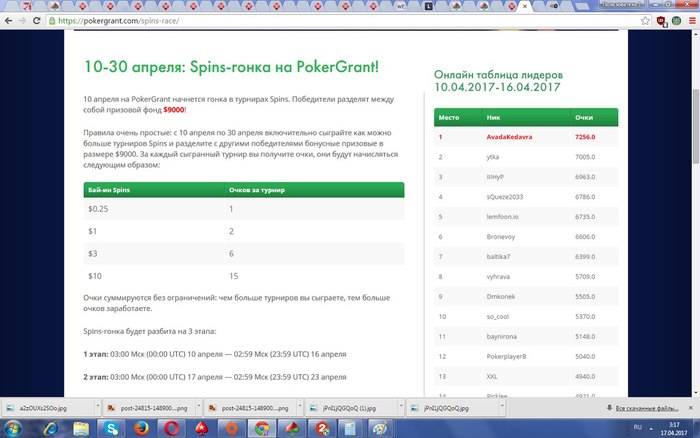Switch to Google Chrome on the taskbar
The image size is (700, 438).
click(262, 429)
